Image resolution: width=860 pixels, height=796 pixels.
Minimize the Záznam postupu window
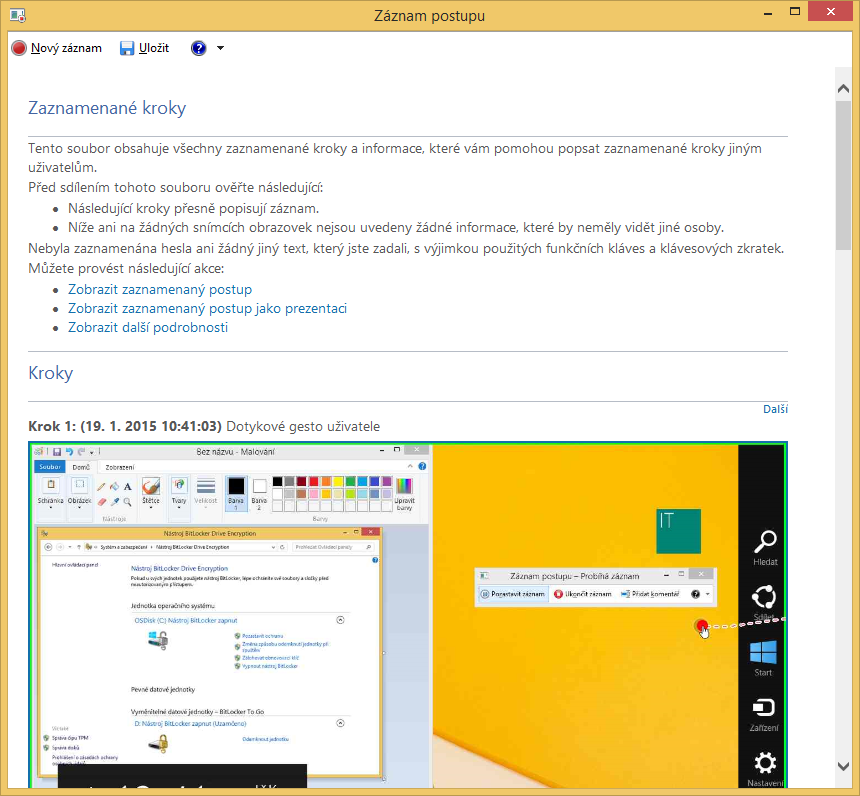(768, 13)
